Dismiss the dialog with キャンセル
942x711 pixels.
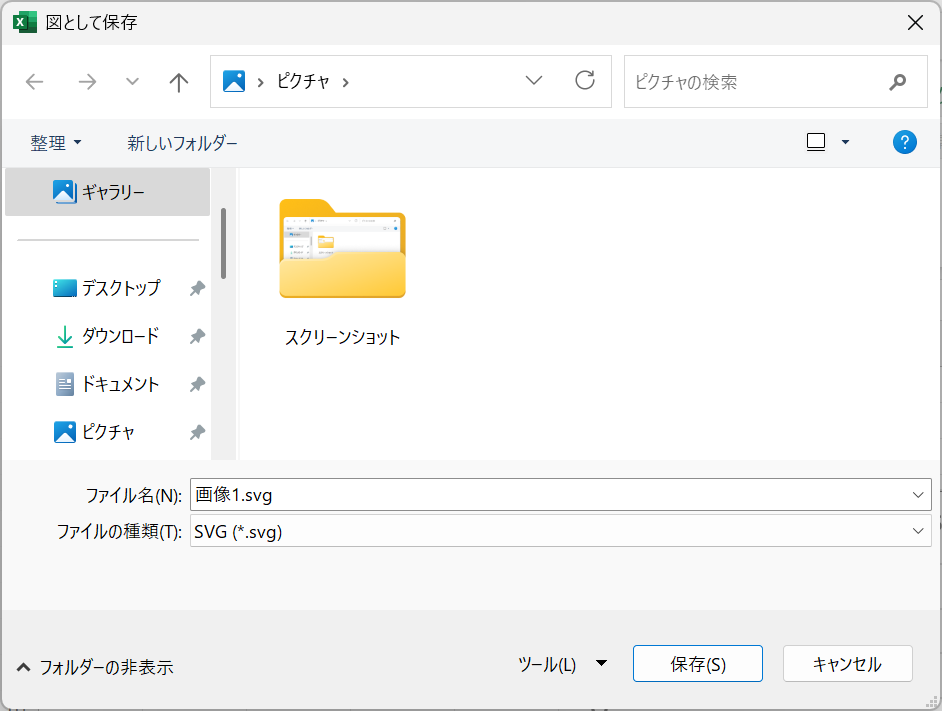click(x=847, y=663)
